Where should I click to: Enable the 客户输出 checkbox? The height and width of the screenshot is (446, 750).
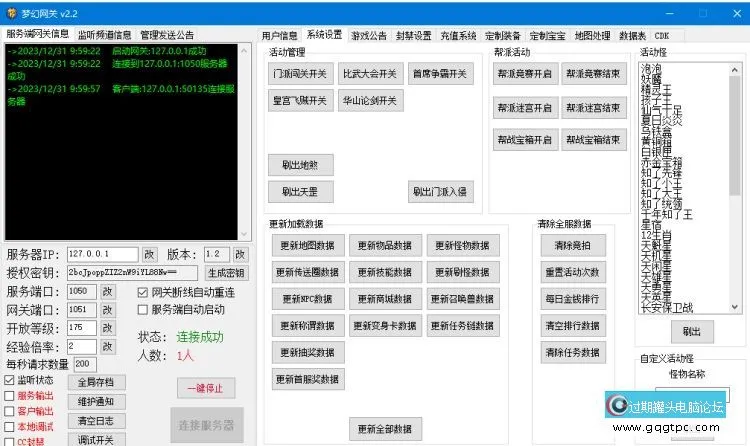tap(9, 411)
